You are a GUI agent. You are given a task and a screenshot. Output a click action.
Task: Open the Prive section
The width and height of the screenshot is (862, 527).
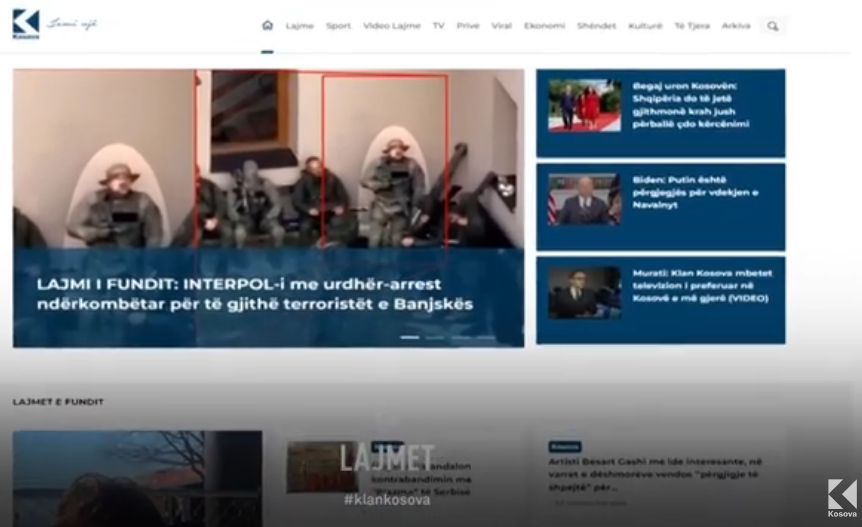pos(468,26)
